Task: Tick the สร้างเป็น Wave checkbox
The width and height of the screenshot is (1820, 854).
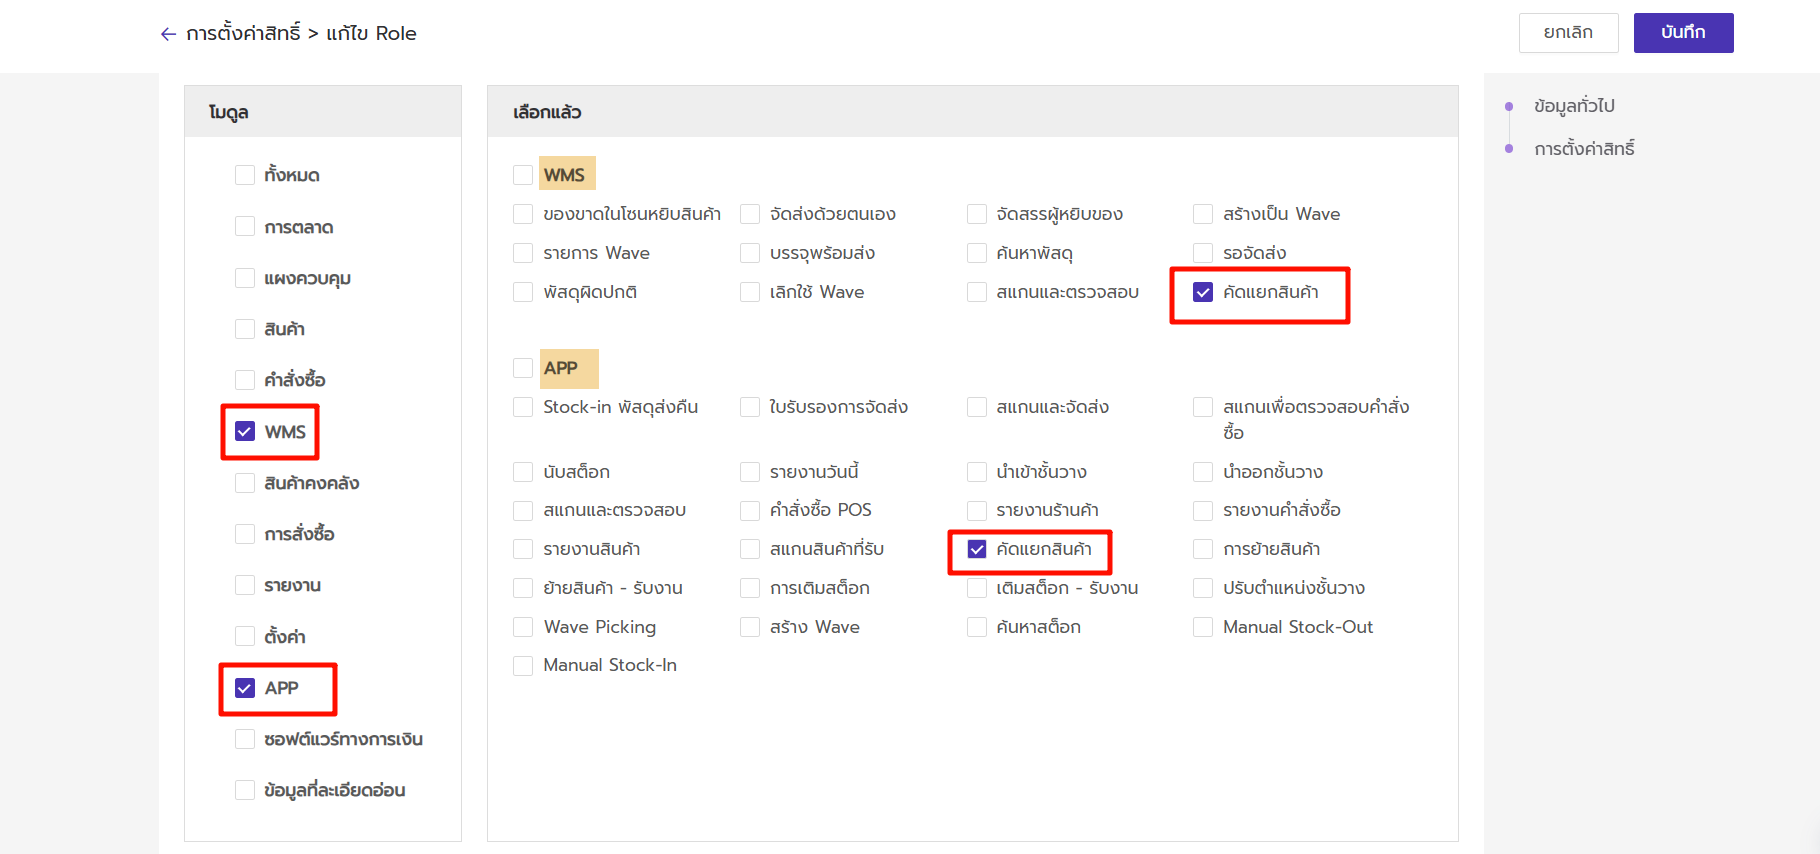Action: [x=1203, y=214]
